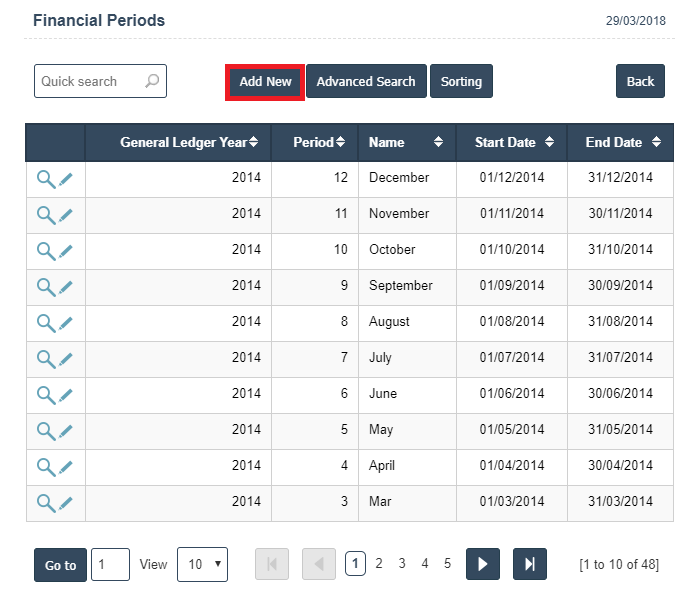Edit the Mar period with pencil icon
Image resolution: width=697 pixels, height=592 pixels.
[65, 504]
